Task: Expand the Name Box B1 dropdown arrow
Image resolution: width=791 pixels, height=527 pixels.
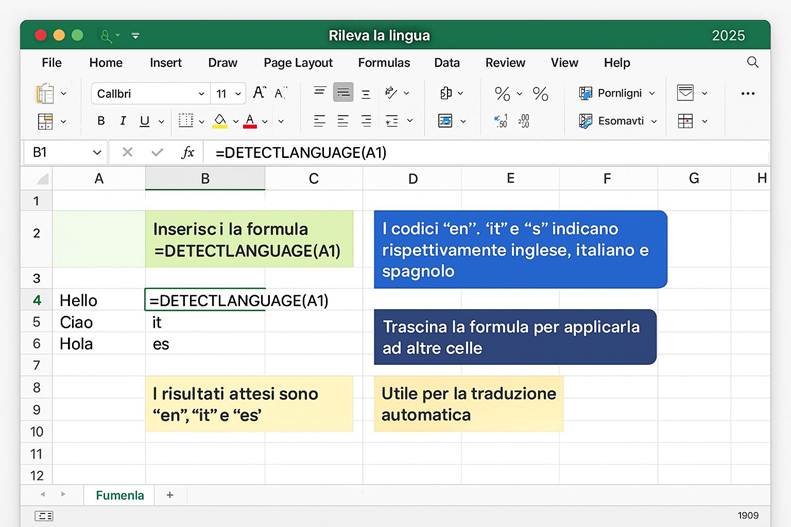Action: click(x=97, y=152)
